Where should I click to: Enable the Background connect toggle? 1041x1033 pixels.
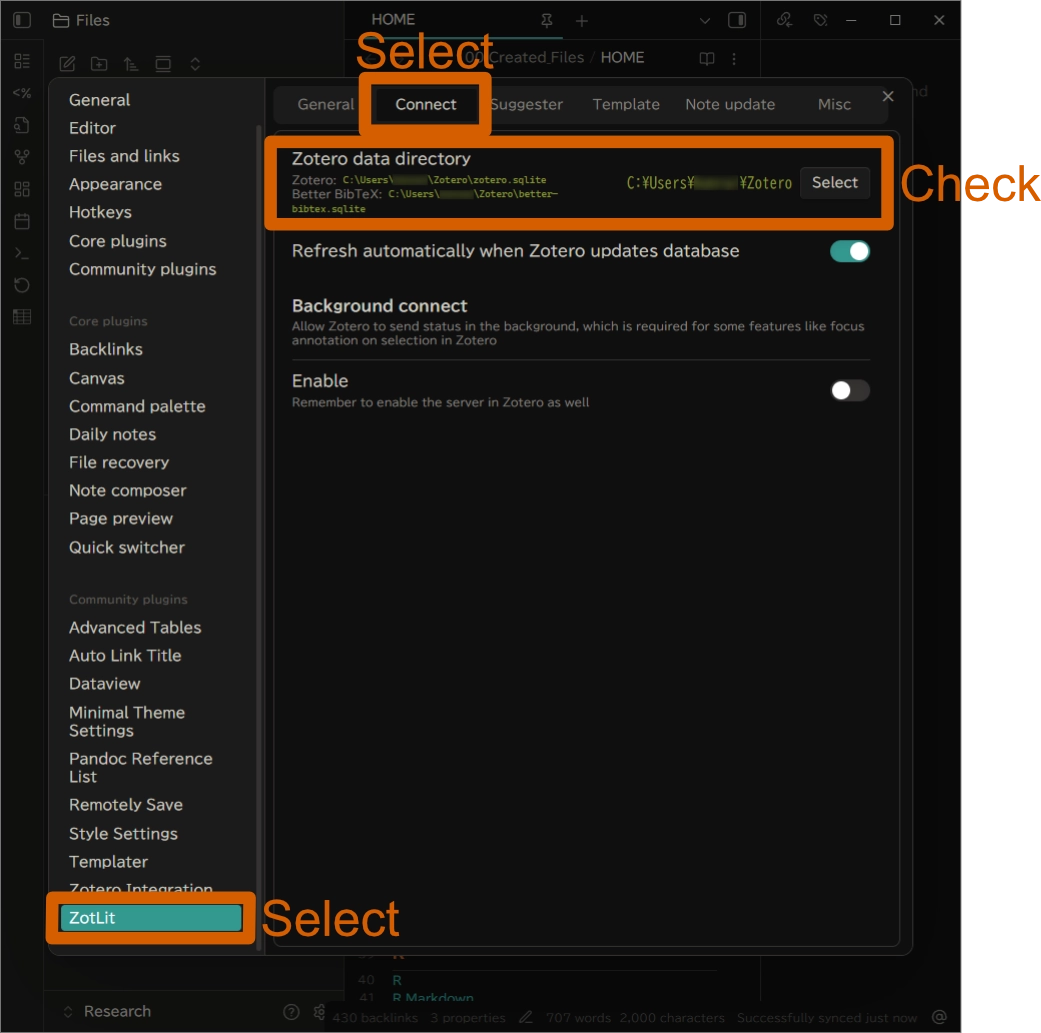point(849,390)
